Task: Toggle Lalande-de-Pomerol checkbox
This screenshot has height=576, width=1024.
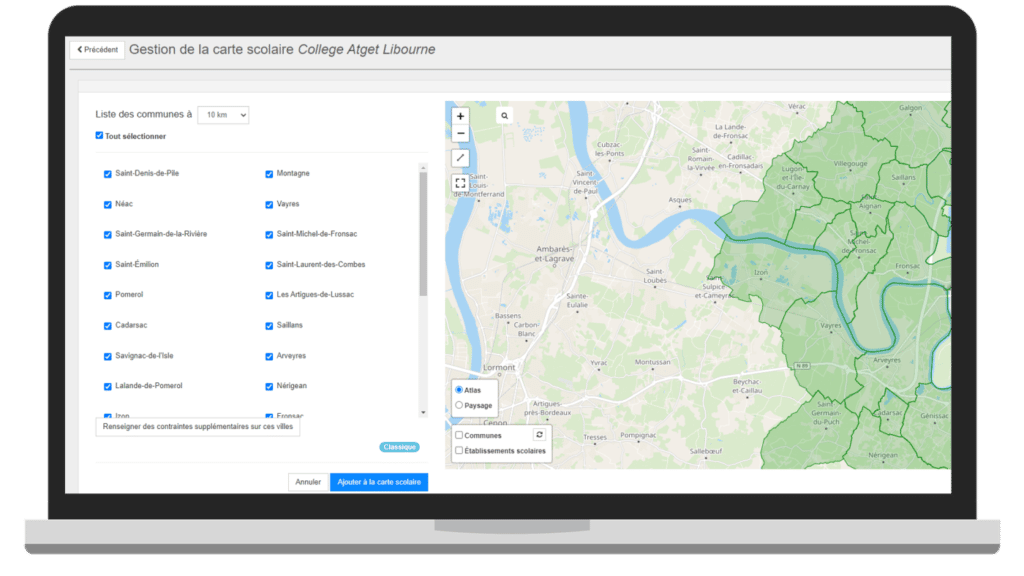Action: (108, 387)
